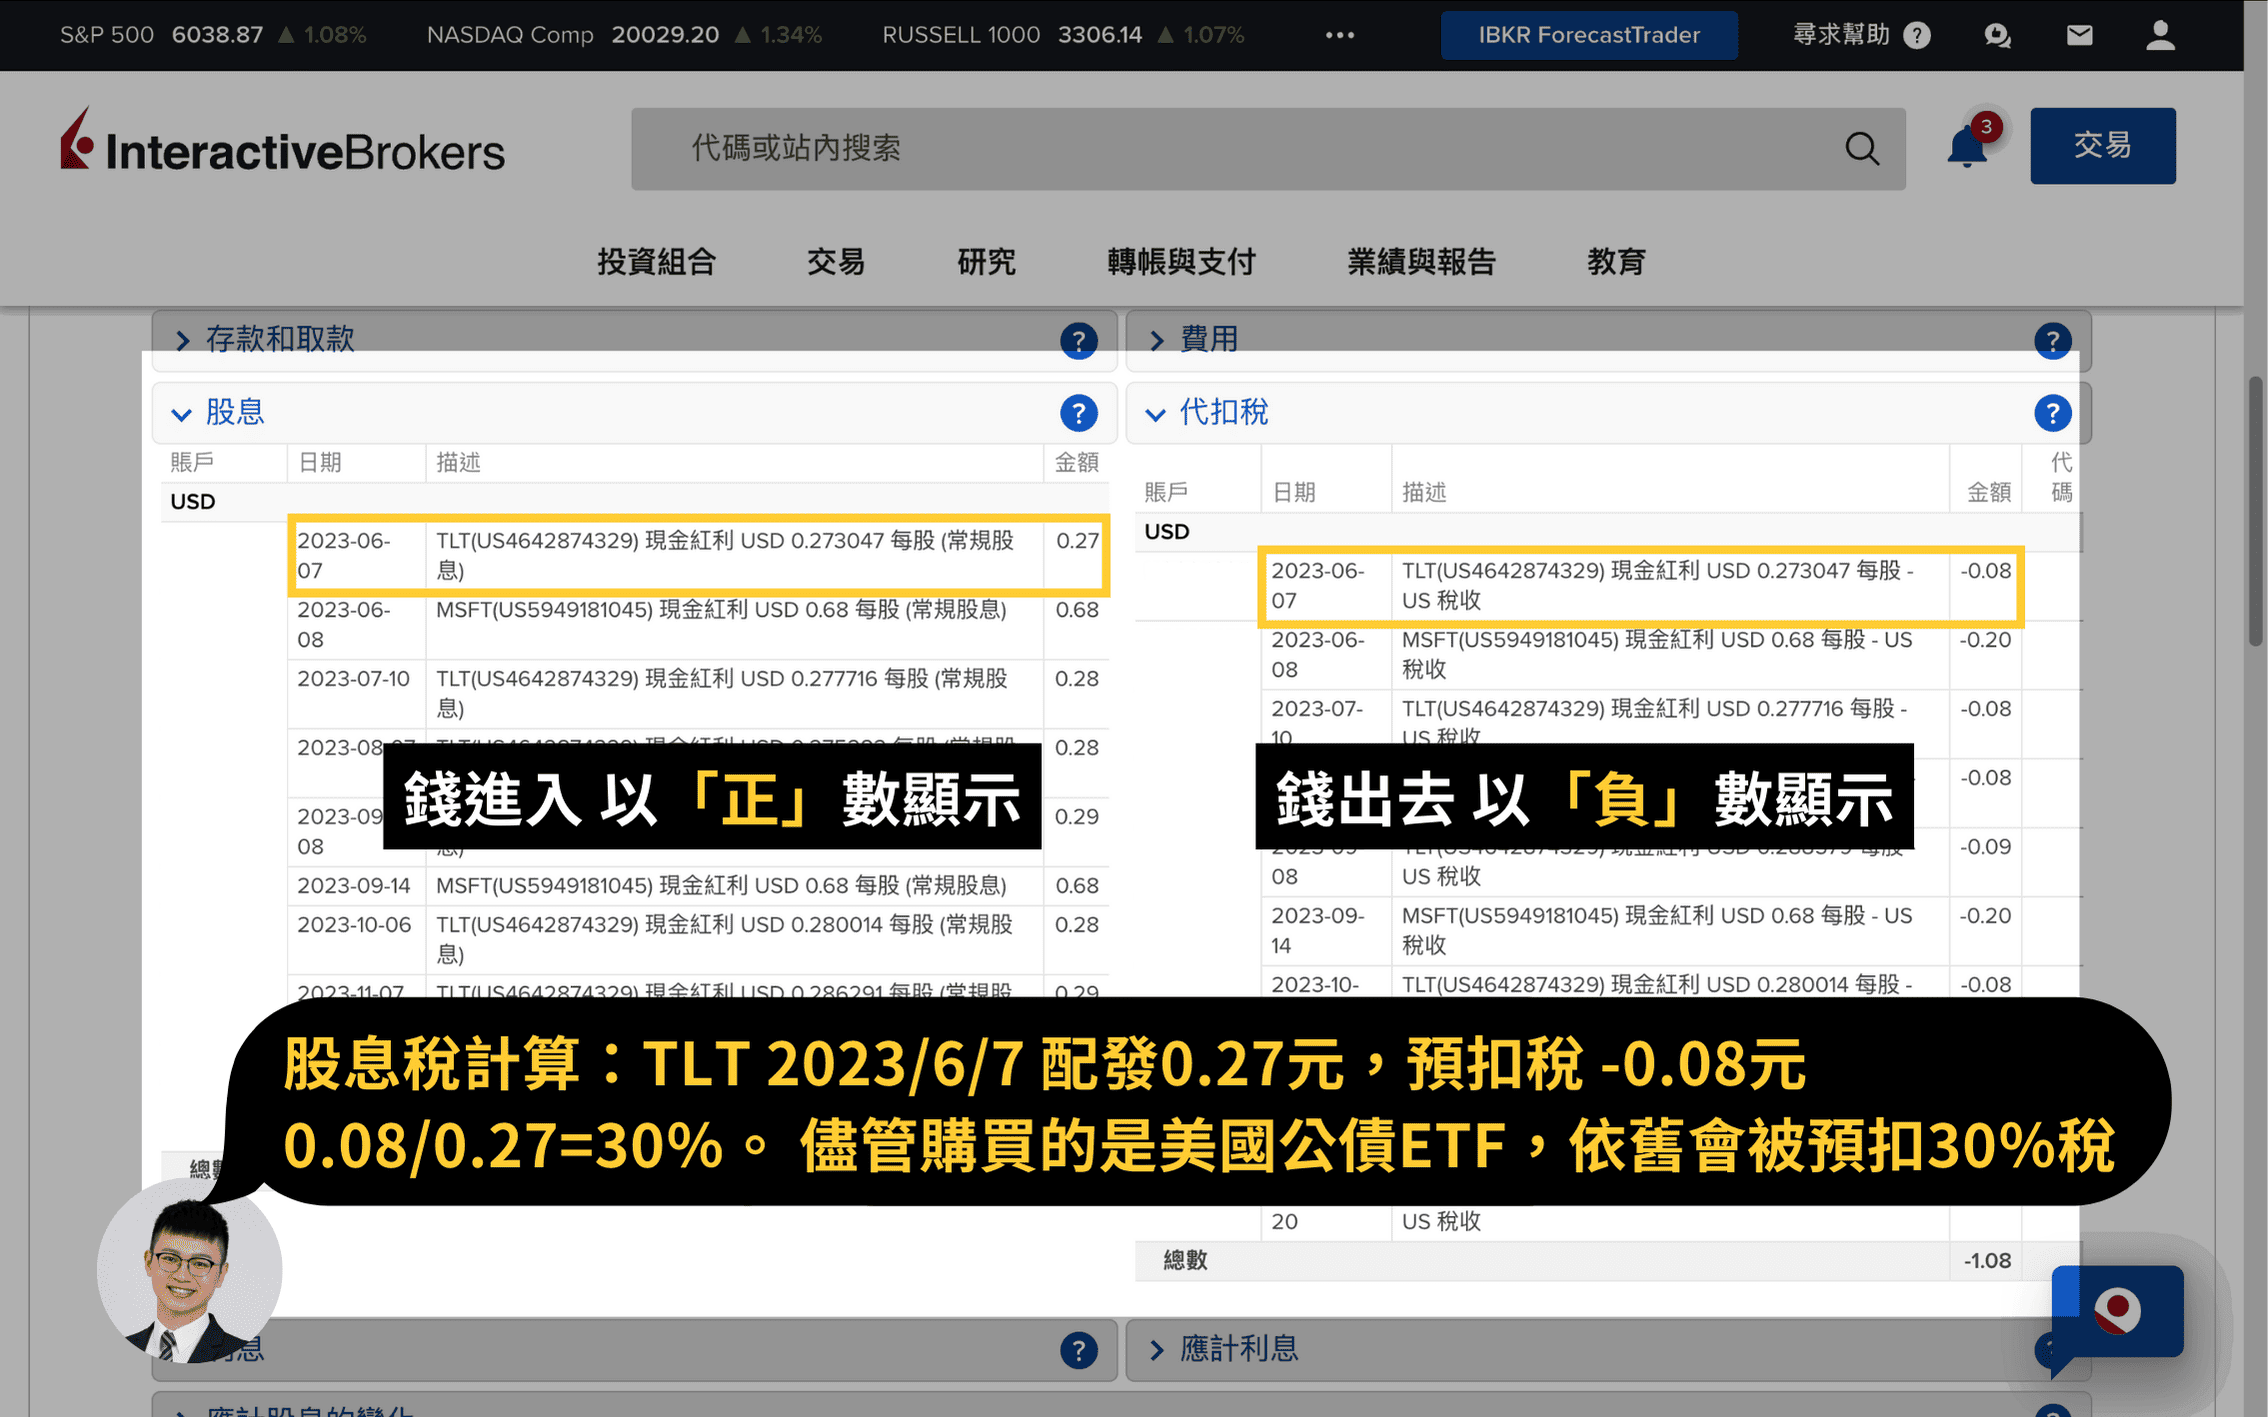Open the 轉帳與支付 menu

pos(1181,262)
